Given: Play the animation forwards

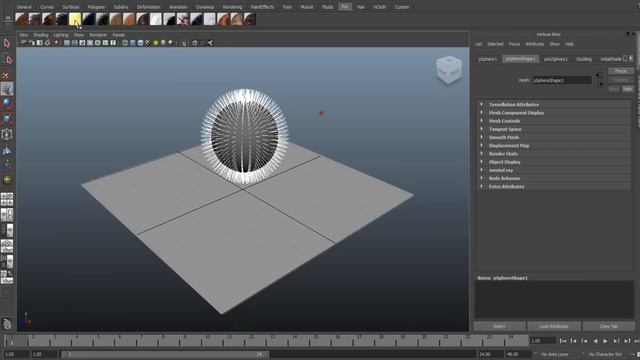Looking at the screenshot, I should tap(605, 341).
